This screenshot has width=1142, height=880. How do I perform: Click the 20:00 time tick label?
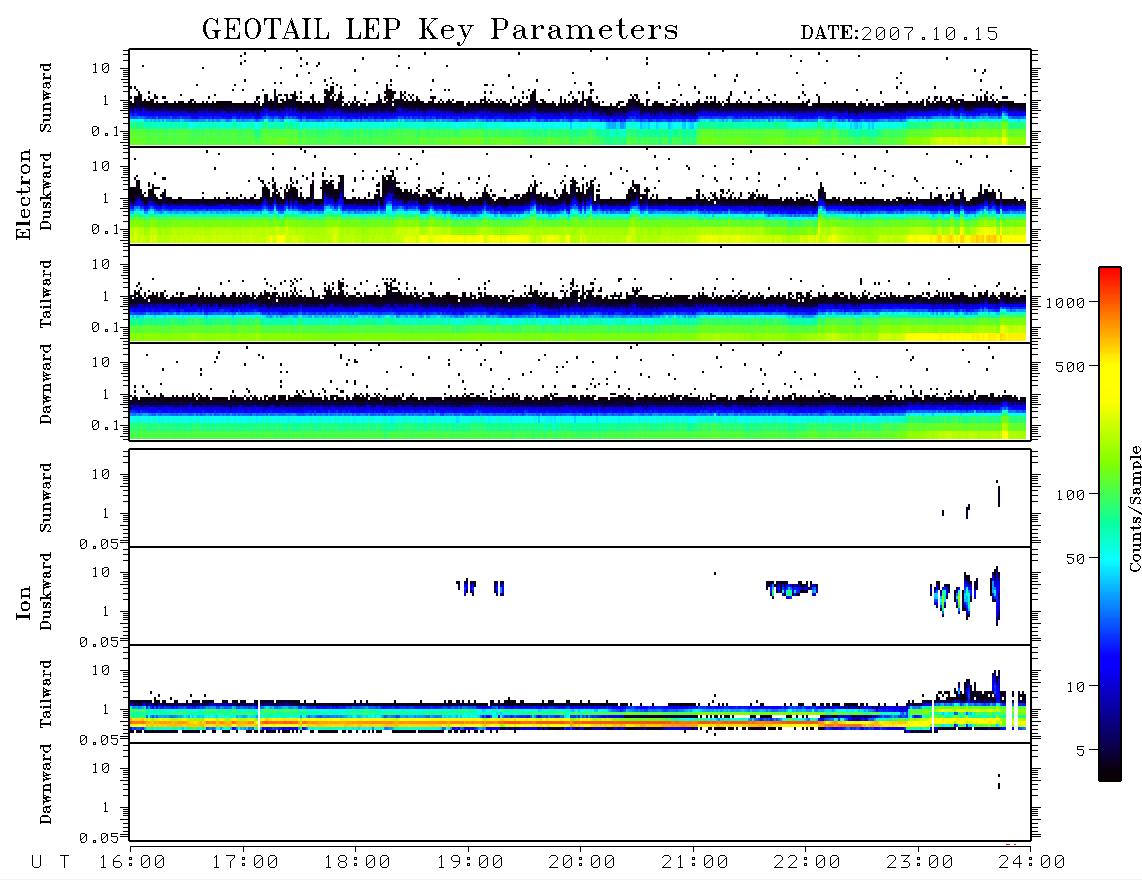[582, 863]
